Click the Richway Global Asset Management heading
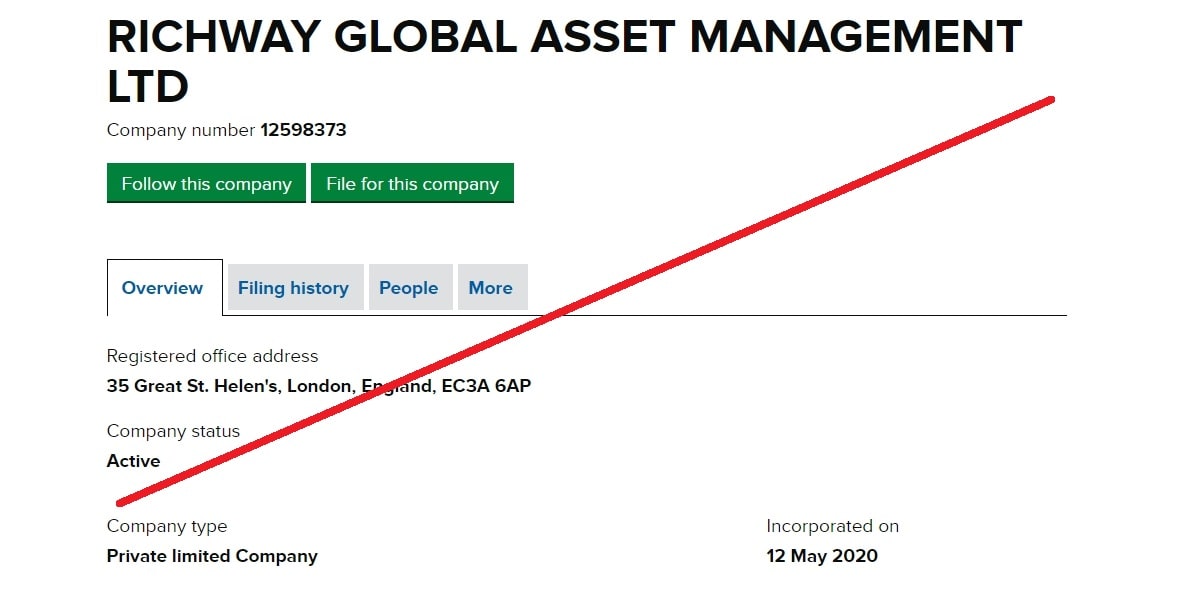Image resolution: width=1190 pixels, height=598 pixels. click(564, 40)
